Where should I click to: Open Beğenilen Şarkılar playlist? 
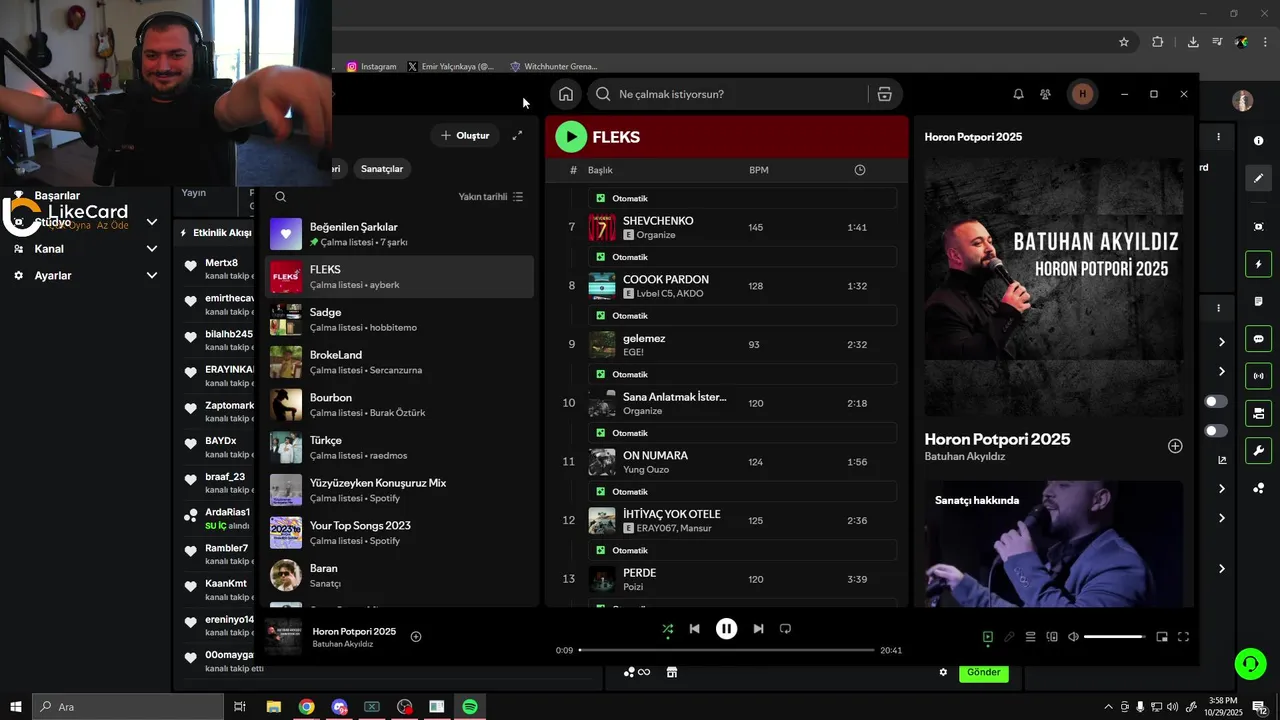pos(400,234)
